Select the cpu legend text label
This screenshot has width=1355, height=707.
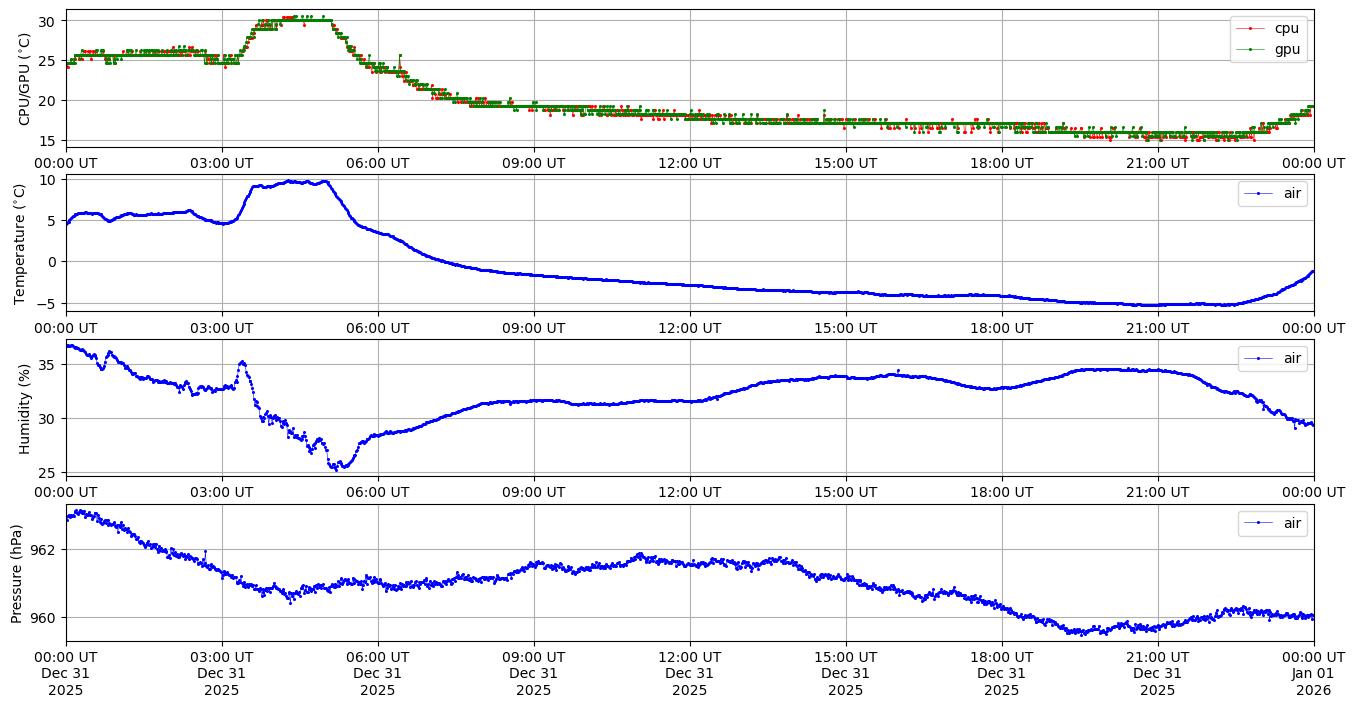pyautogui.click(x=1286, y=29)
